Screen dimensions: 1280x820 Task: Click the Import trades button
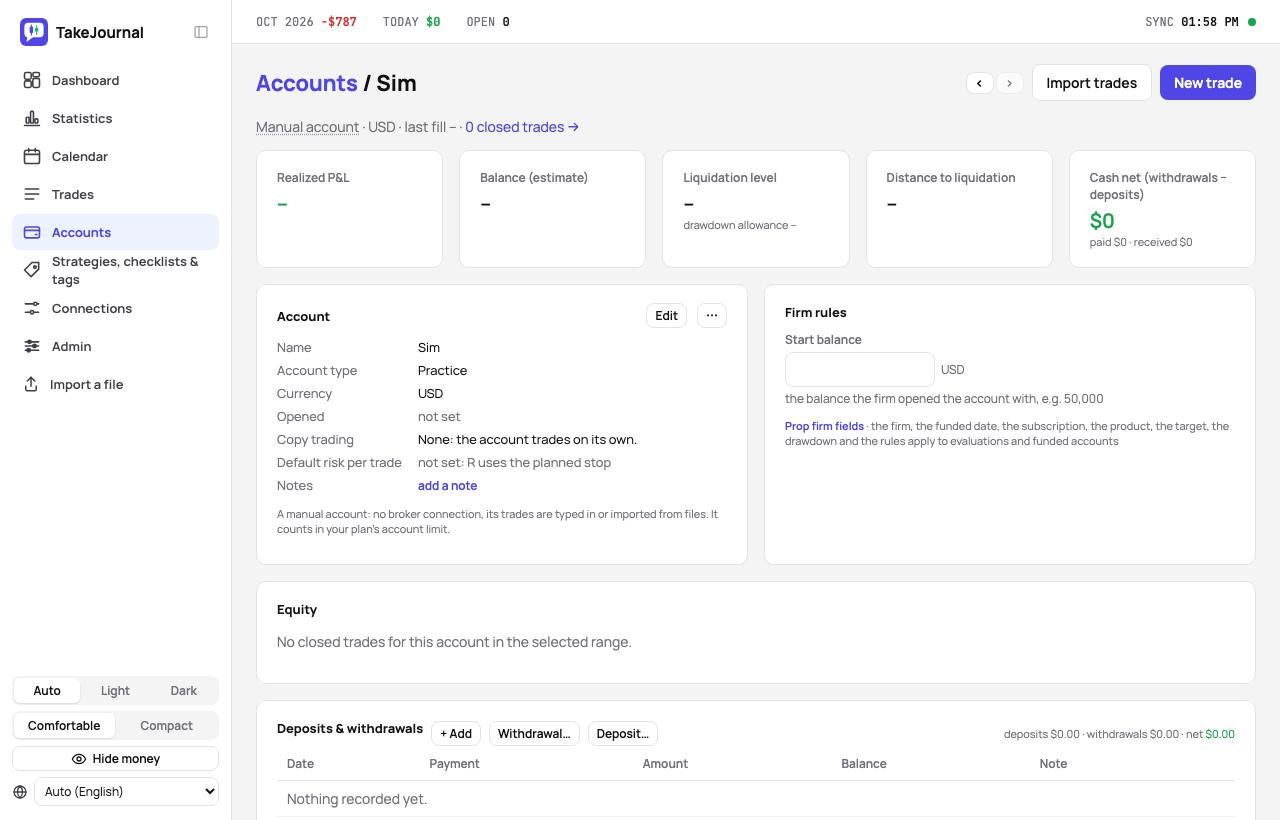(x=1092, y=83)
